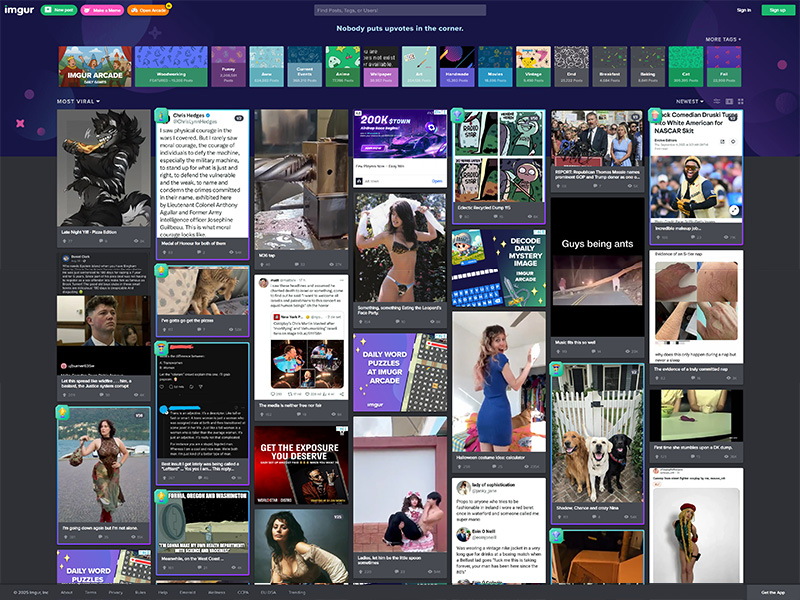Downvote the 'Guys being ants' post

pos(575,351)
